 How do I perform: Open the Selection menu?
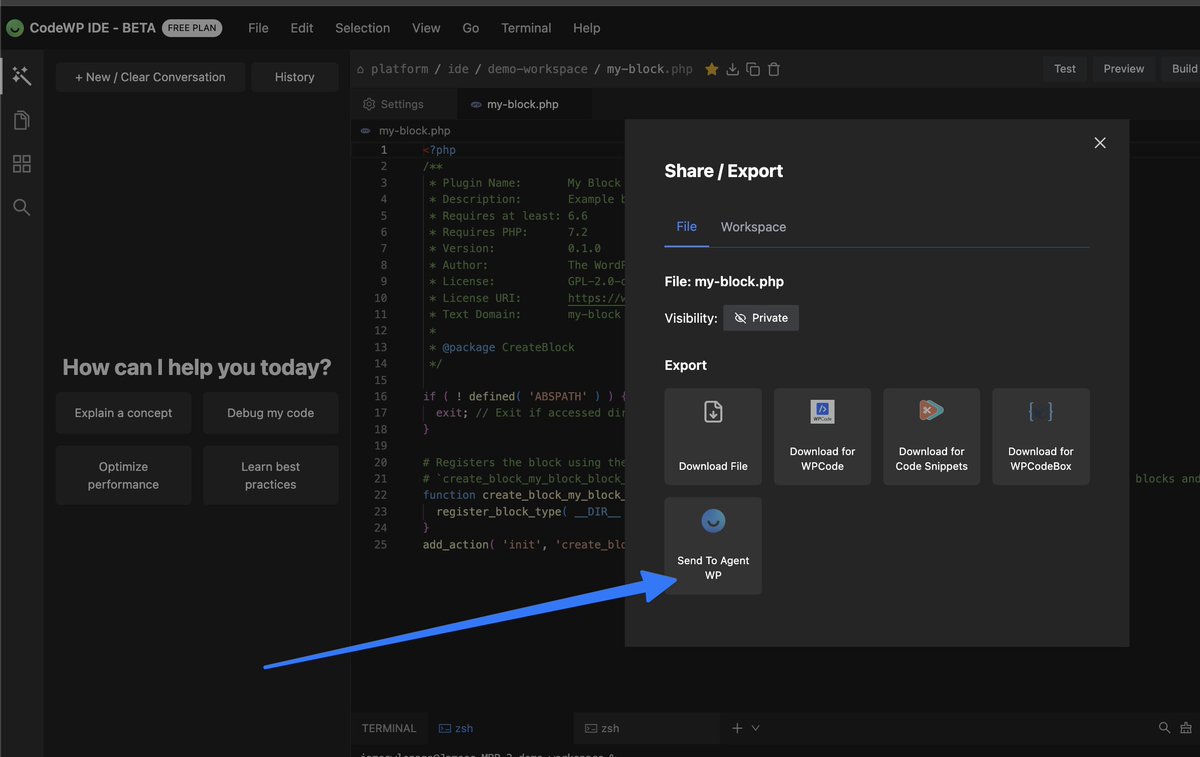362,28
